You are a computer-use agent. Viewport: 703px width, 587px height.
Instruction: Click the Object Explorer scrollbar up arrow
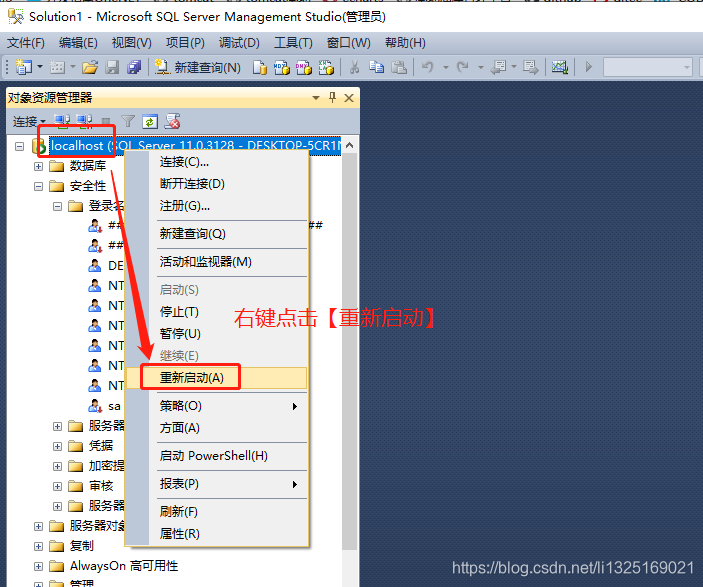click(350, 145)
